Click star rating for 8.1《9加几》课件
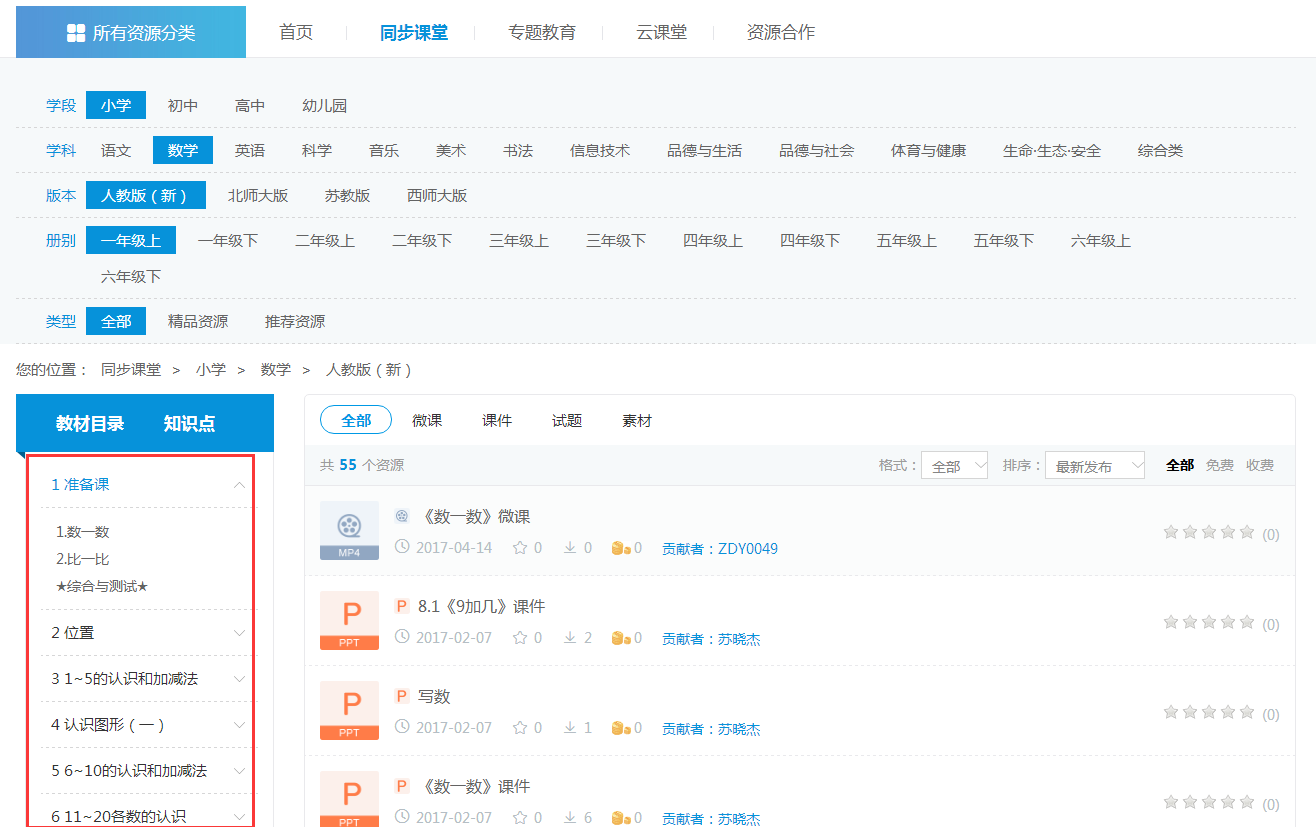The image size is (1316, 827). click(x=1209, y=622)
